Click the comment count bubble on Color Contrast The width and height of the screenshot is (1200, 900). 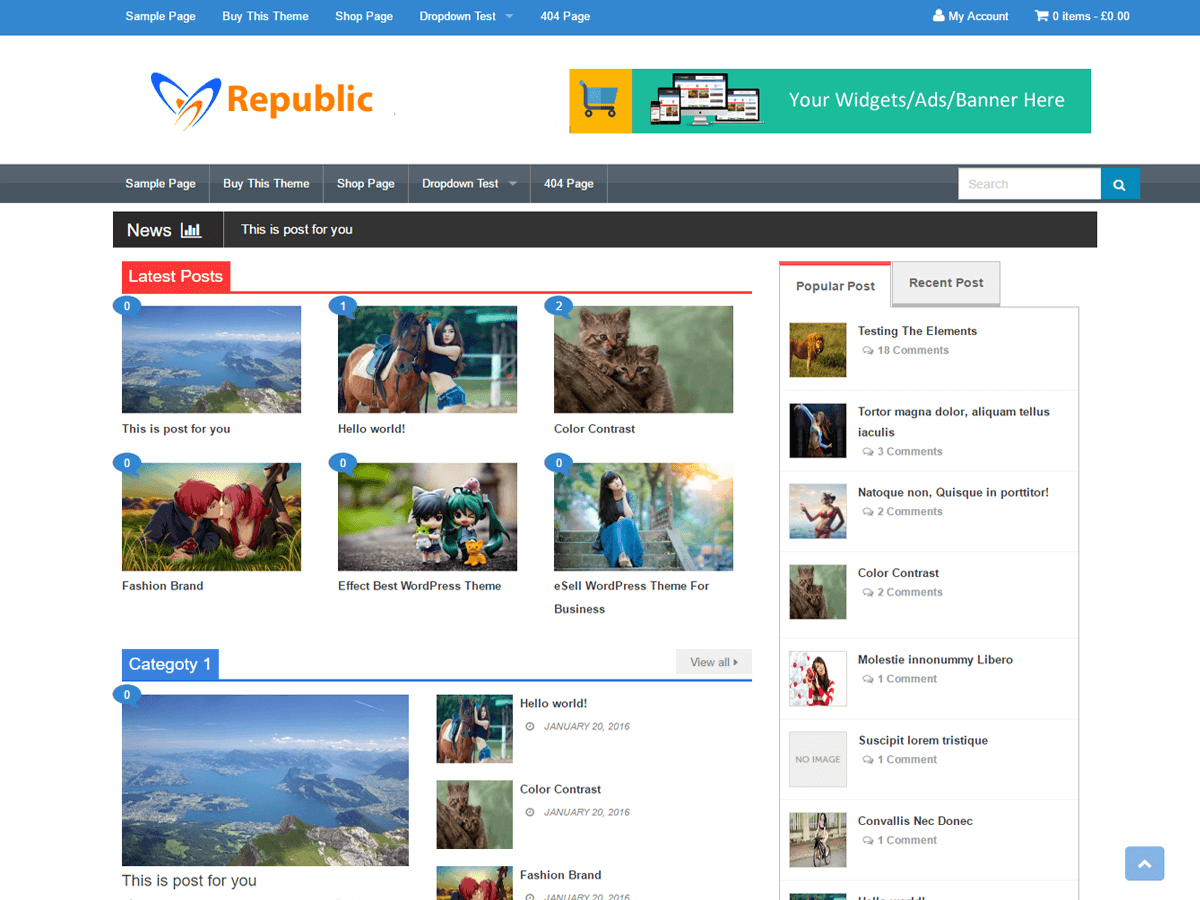coord(559,307)
